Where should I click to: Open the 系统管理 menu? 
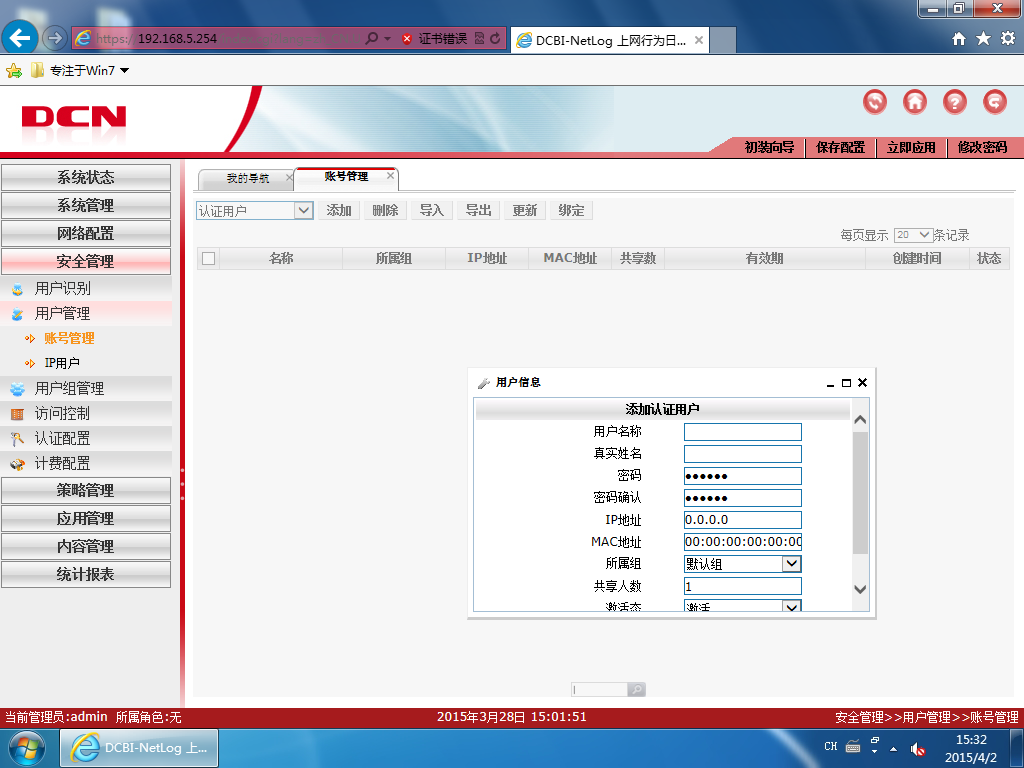86,205
